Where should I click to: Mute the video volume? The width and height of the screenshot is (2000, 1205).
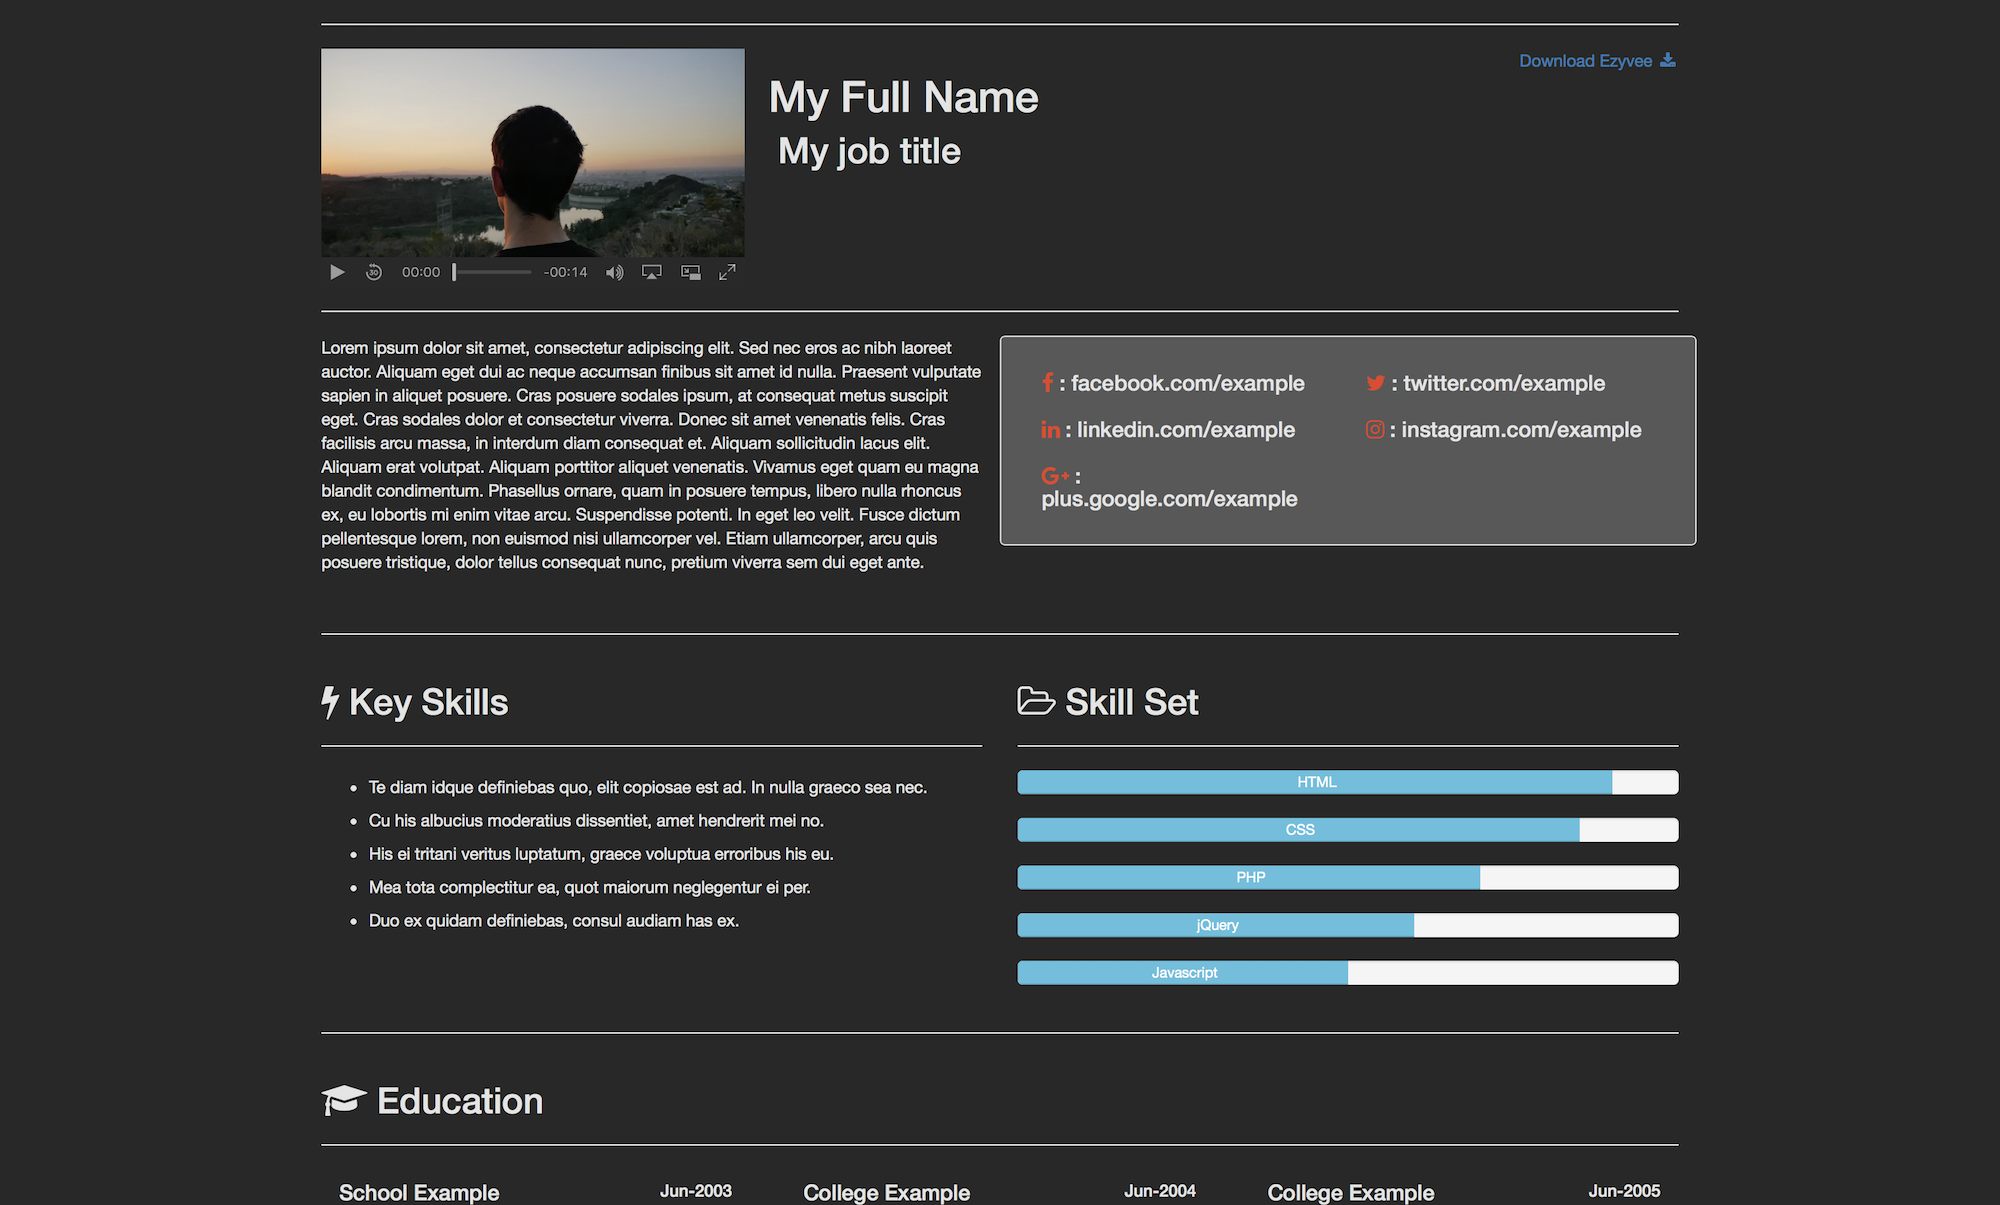click(x=614, y=272)
